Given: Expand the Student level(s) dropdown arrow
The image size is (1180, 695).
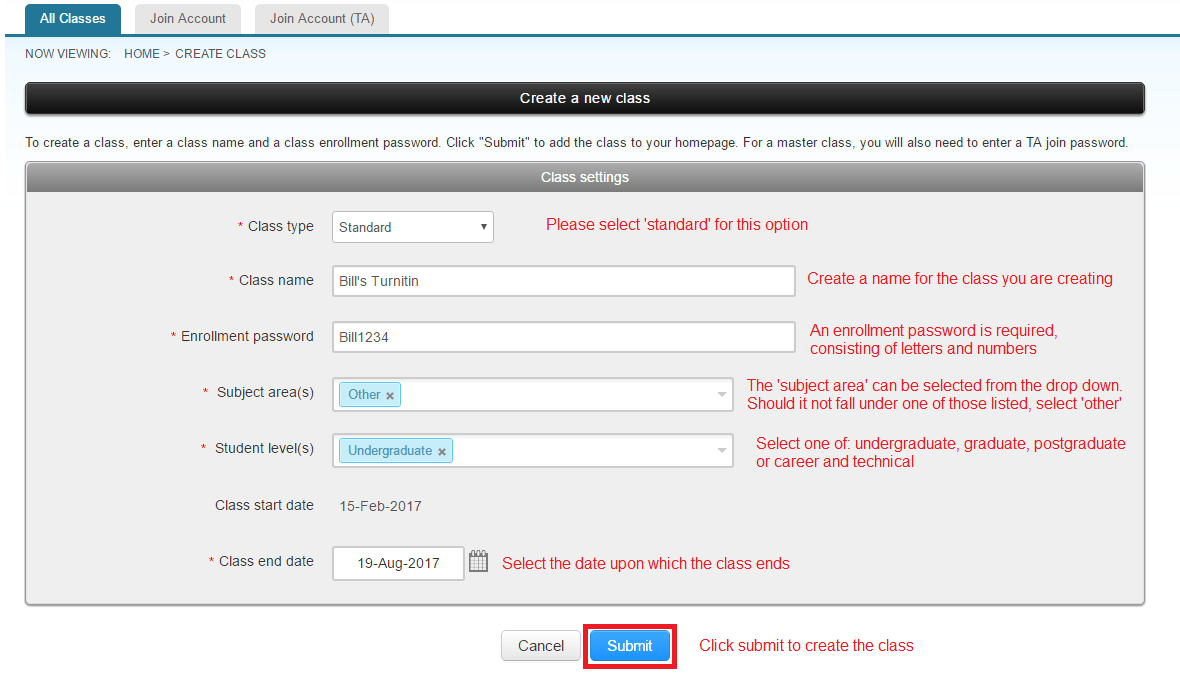Looking at the screenshot, I should click(722, 451).
